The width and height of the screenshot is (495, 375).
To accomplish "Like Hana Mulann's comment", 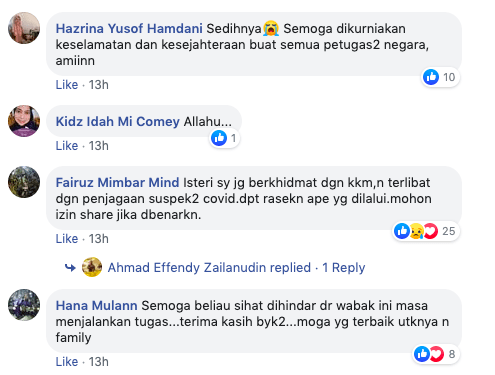I will click(67, 362).
